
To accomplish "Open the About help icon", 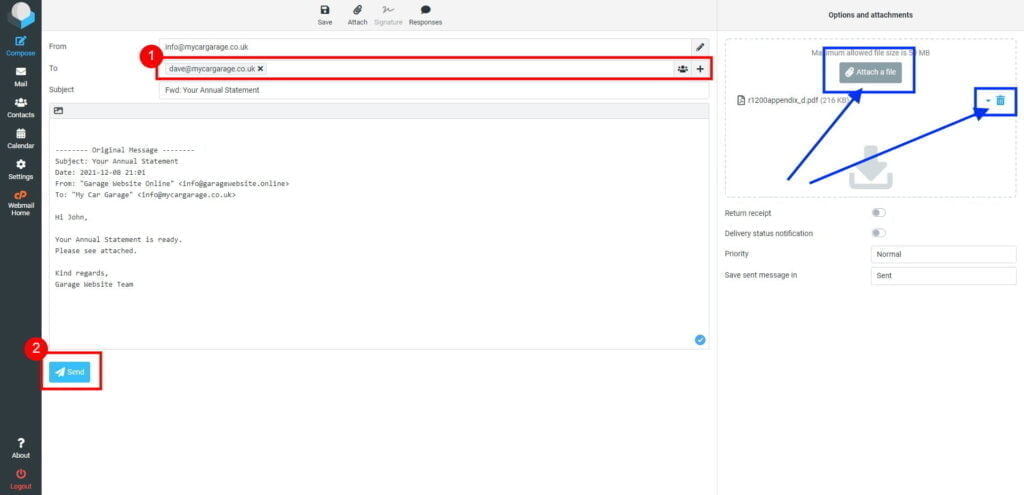I will (x=21, y=448).
